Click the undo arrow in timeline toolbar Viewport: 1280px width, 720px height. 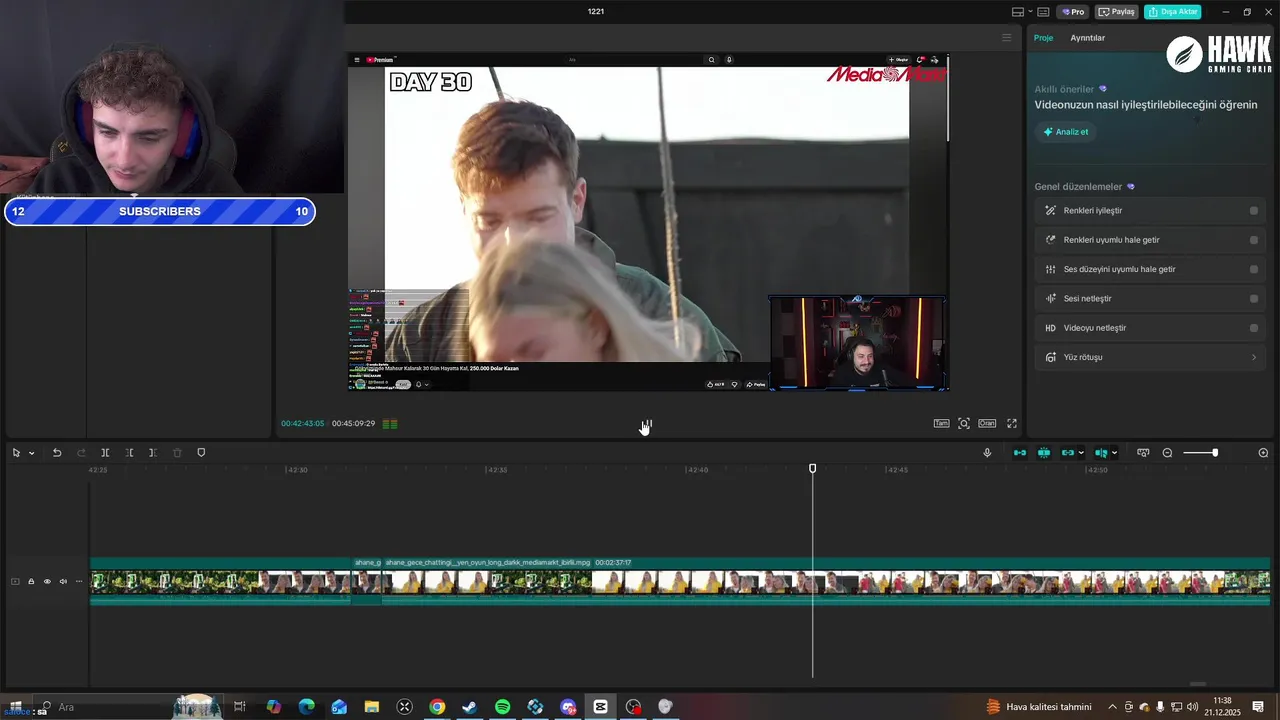[x=57, y=453]
